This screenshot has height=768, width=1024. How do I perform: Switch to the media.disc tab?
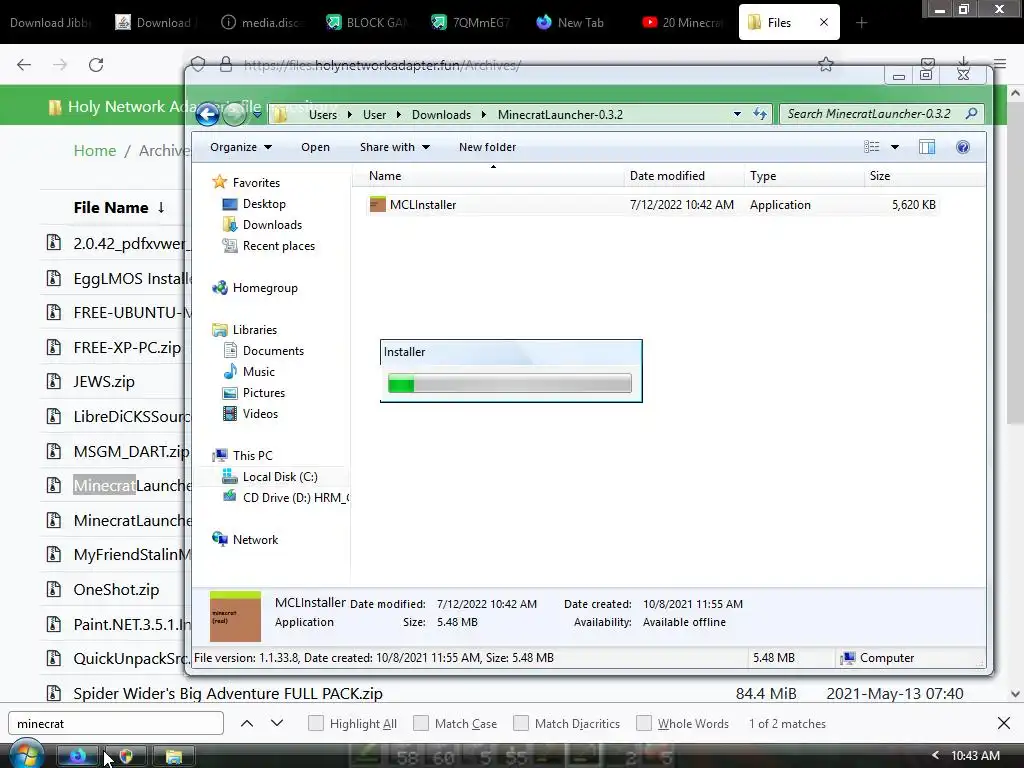pyautogui.click(x=262, y=23)
